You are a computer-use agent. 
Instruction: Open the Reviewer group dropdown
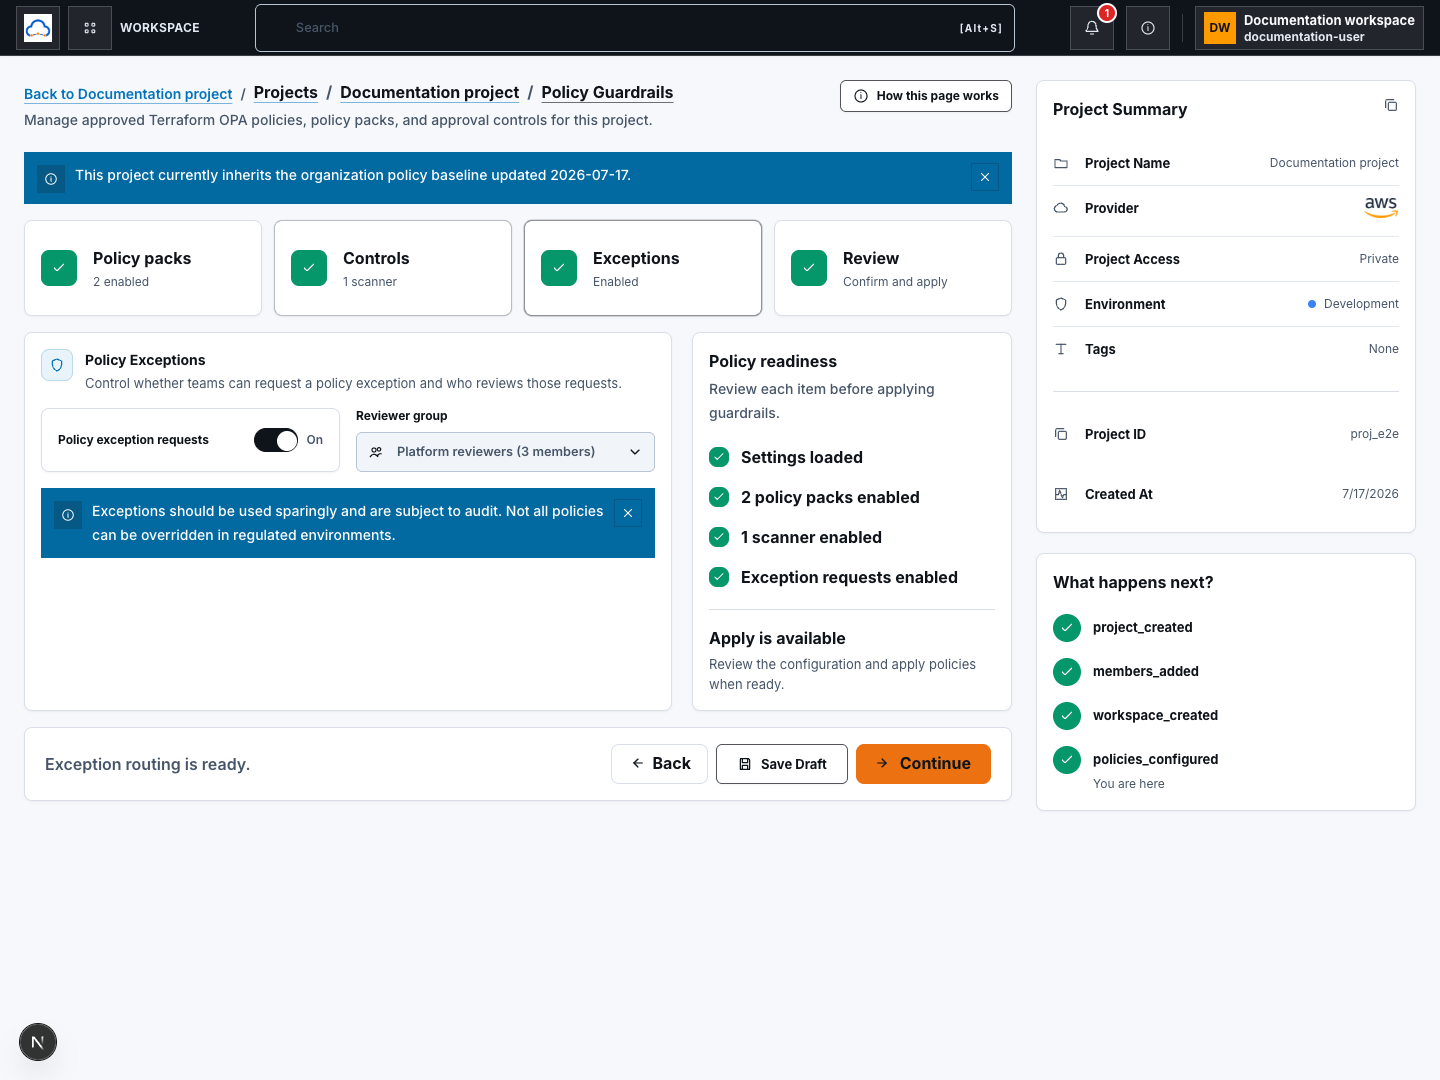(x=505, y=452)
